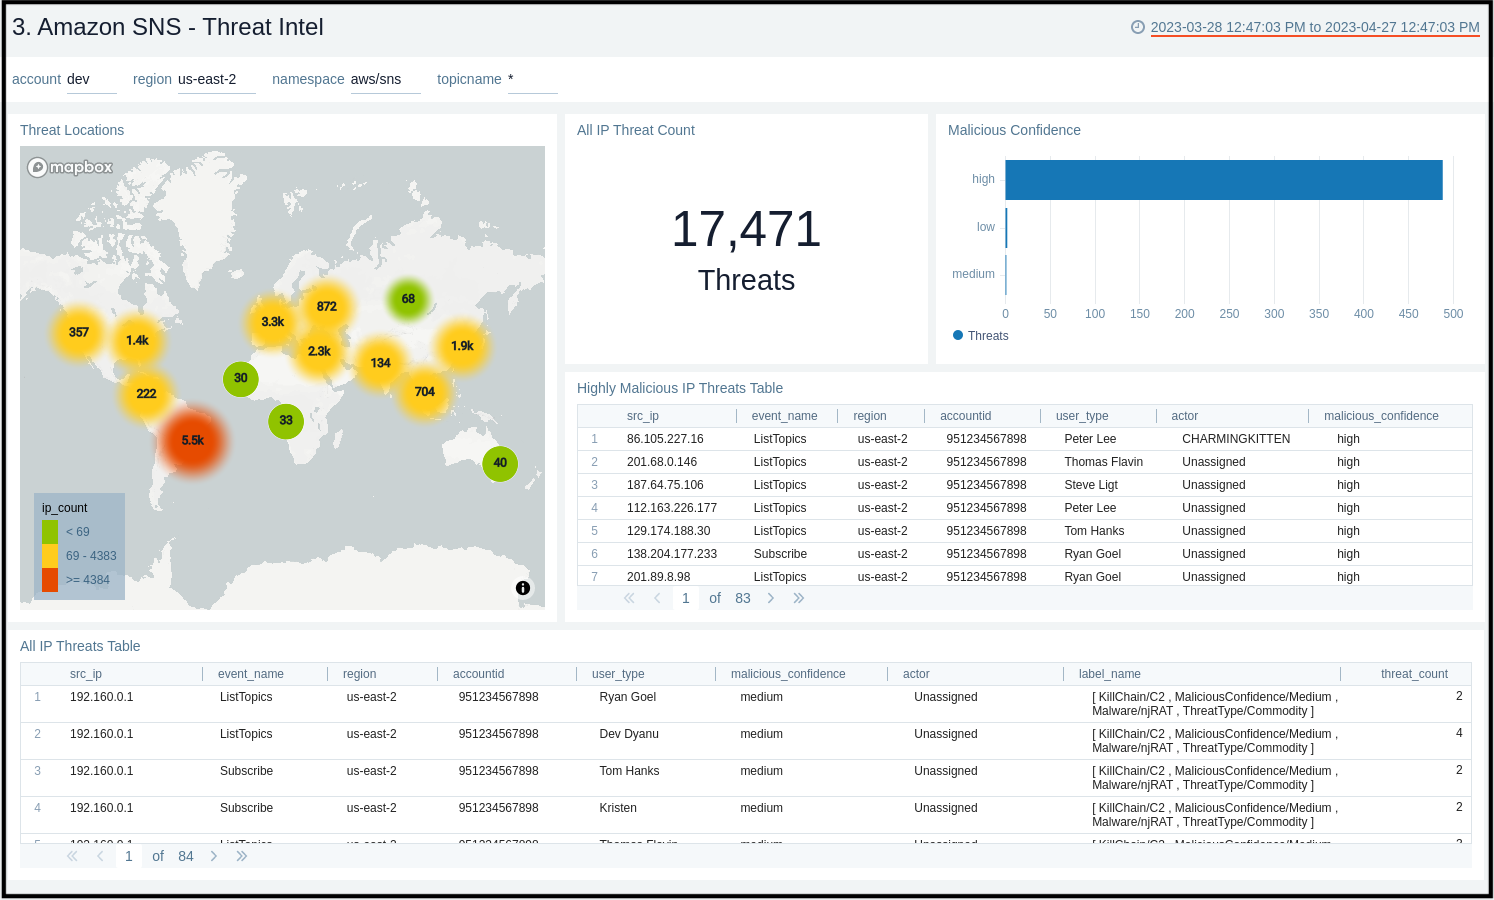This screenshot has height=900, width=1494.
Task: Sort All IP Threats table by threat_count
Action: tap(1413, 674)
